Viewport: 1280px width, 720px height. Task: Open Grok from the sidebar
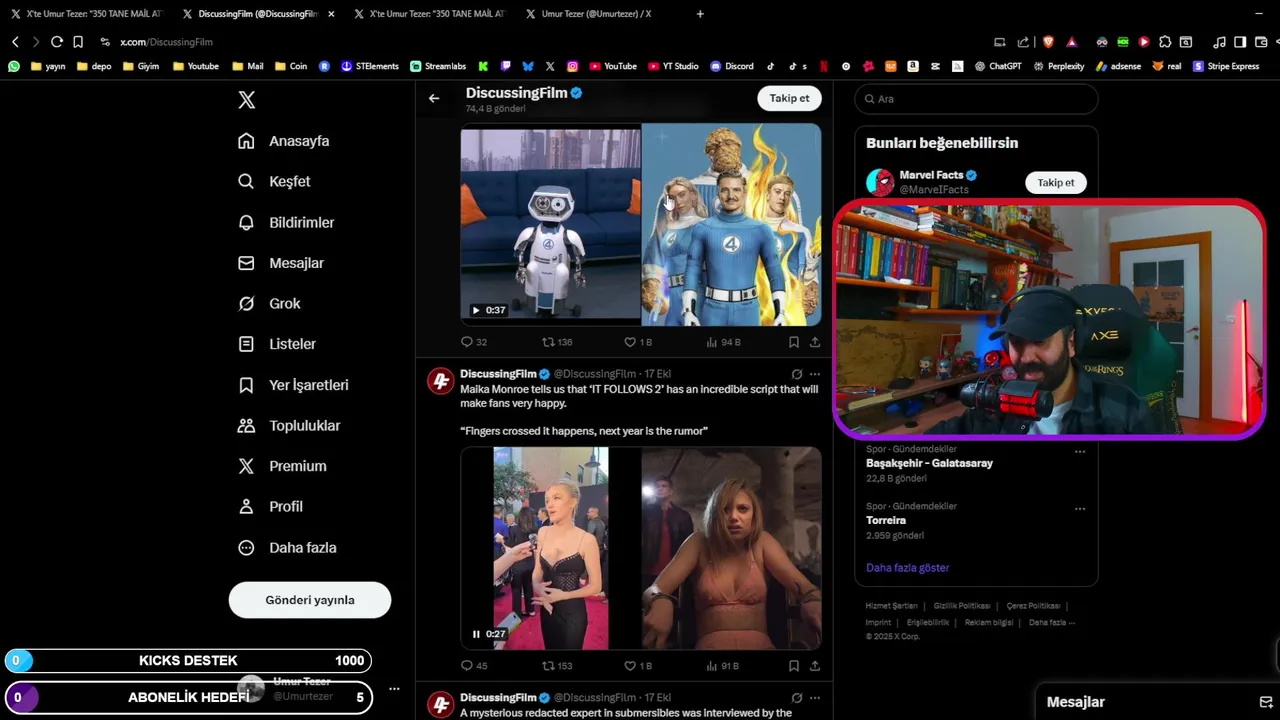point(269,303)
